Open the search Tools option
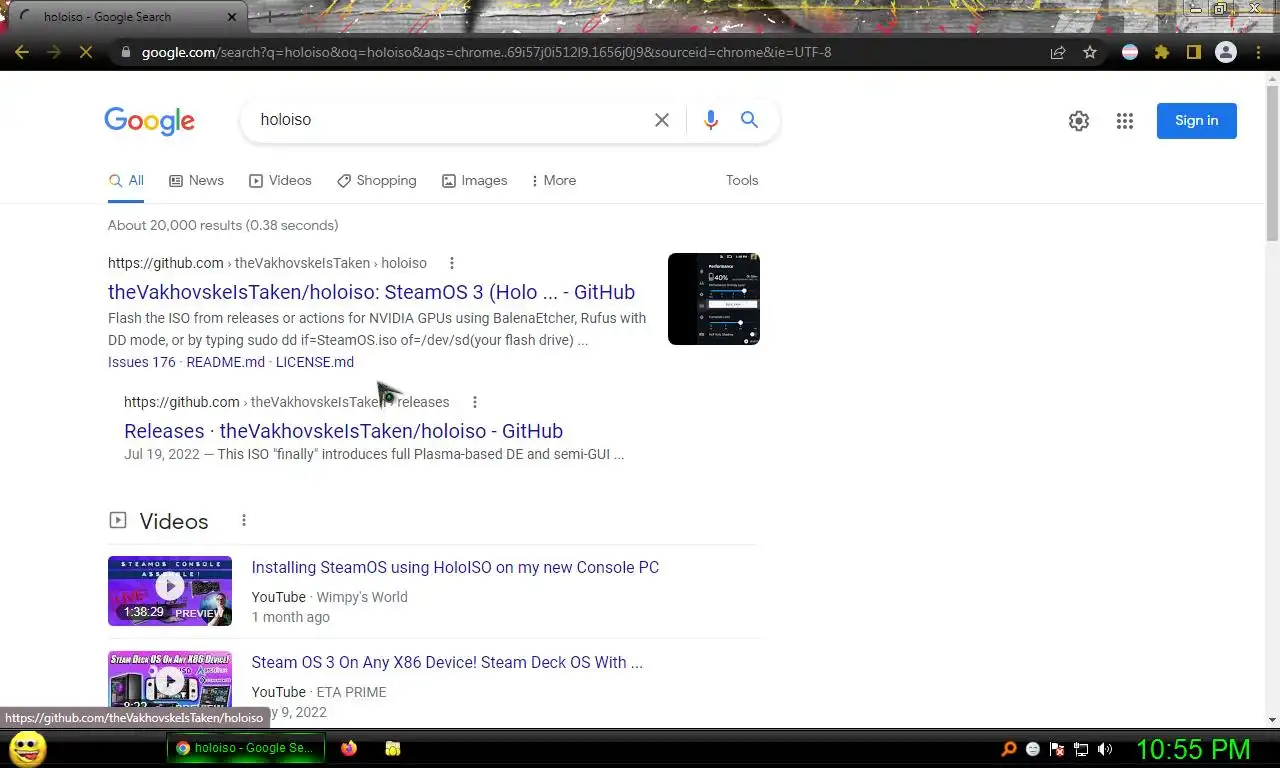 [x=742, y=181]
